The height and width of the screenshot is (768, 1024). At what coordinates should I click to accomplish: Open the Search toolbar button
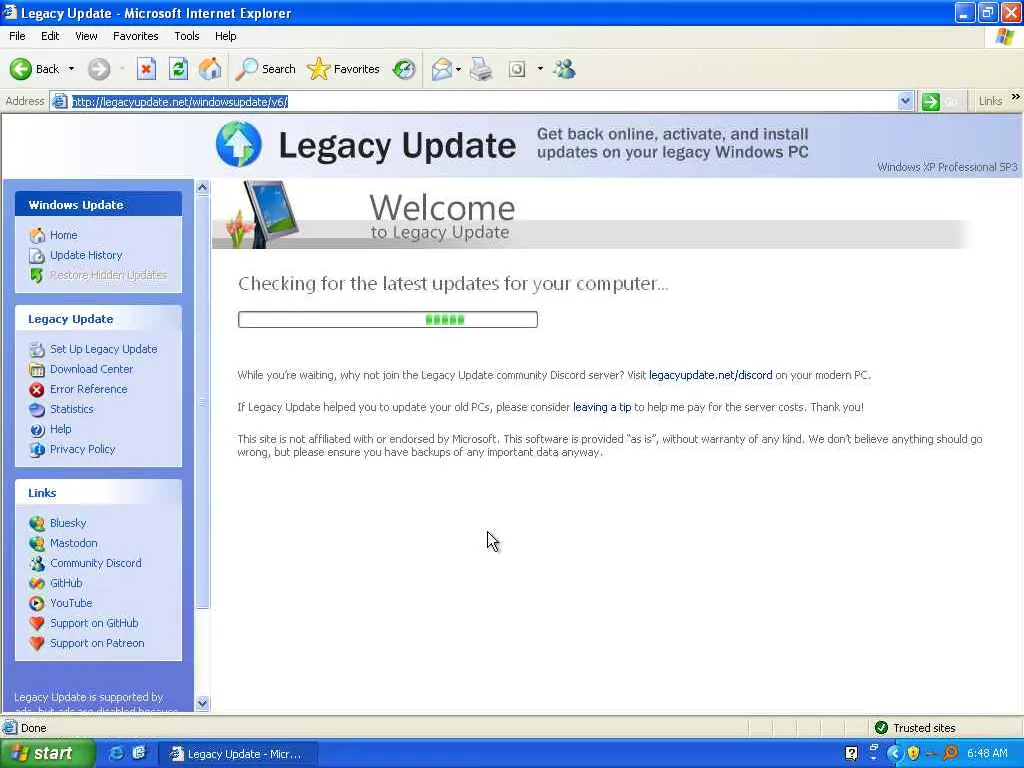pyautogui.click(x=265, y=69)
